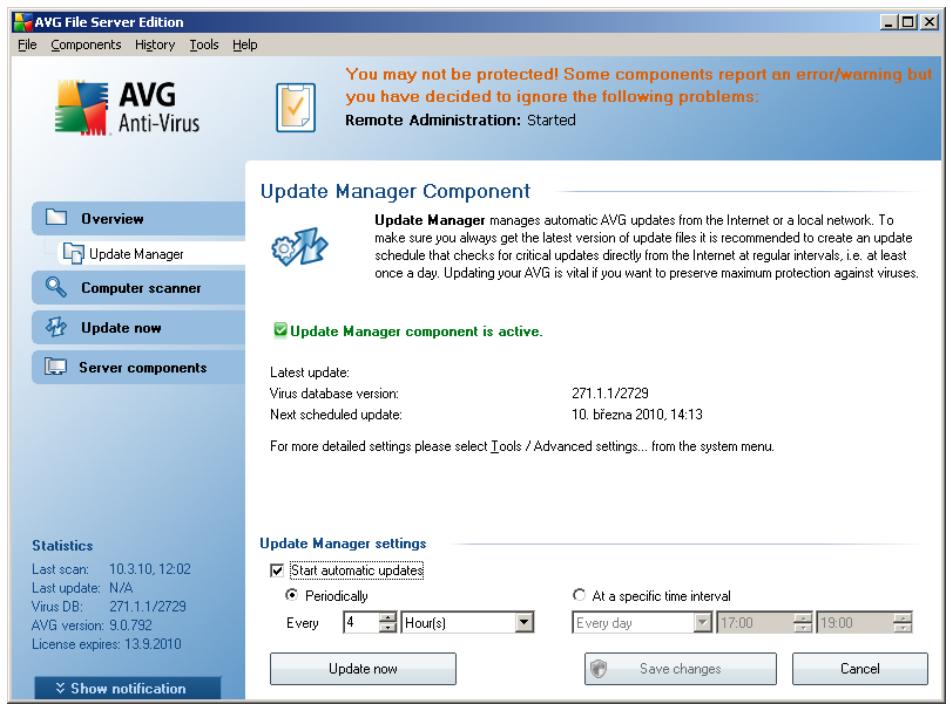Screen dimensions: 951x706
Task: Click the Update Manager gear-and-arrows icon
Action: coord(300,247)
